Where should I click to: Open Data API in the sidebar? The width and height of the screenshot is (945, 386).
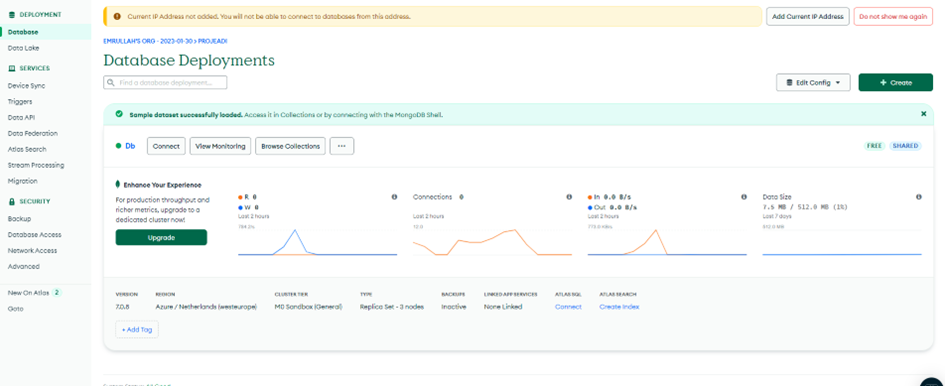[x=21, y=118]
